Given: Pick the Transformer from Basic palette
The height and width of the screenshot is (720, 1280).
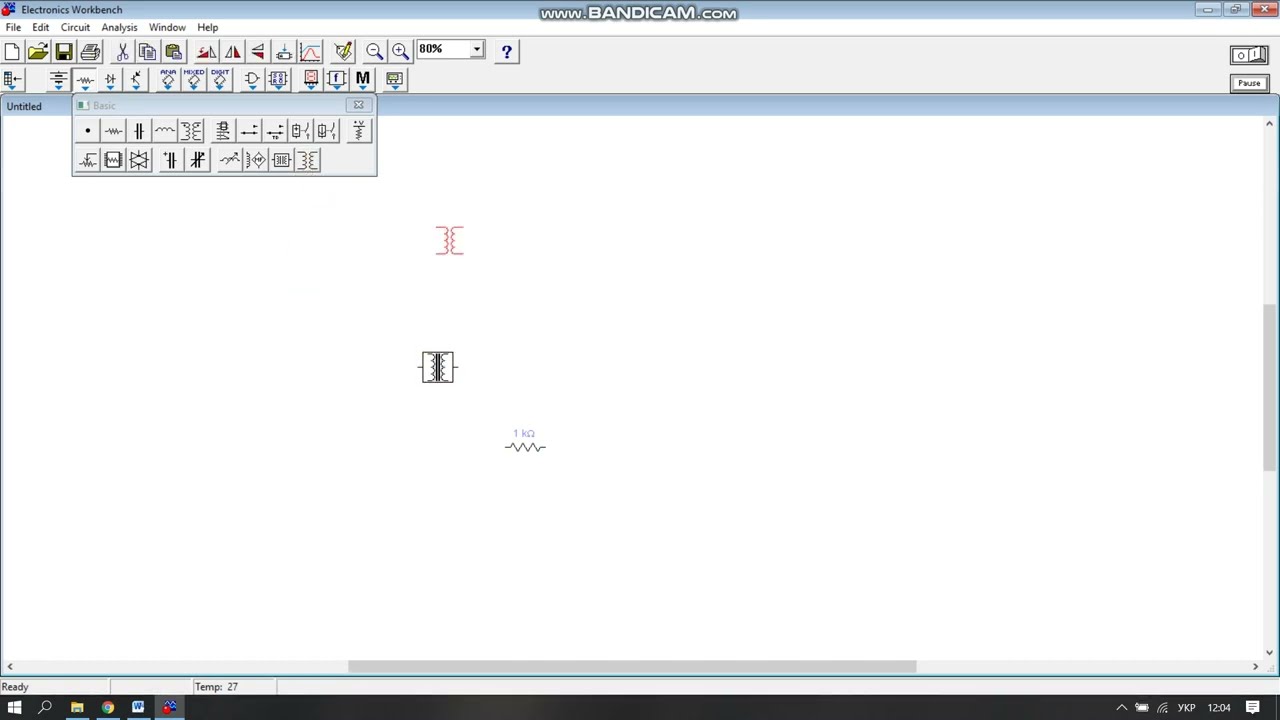Looking at the screenshot, I should click(191, 131).
